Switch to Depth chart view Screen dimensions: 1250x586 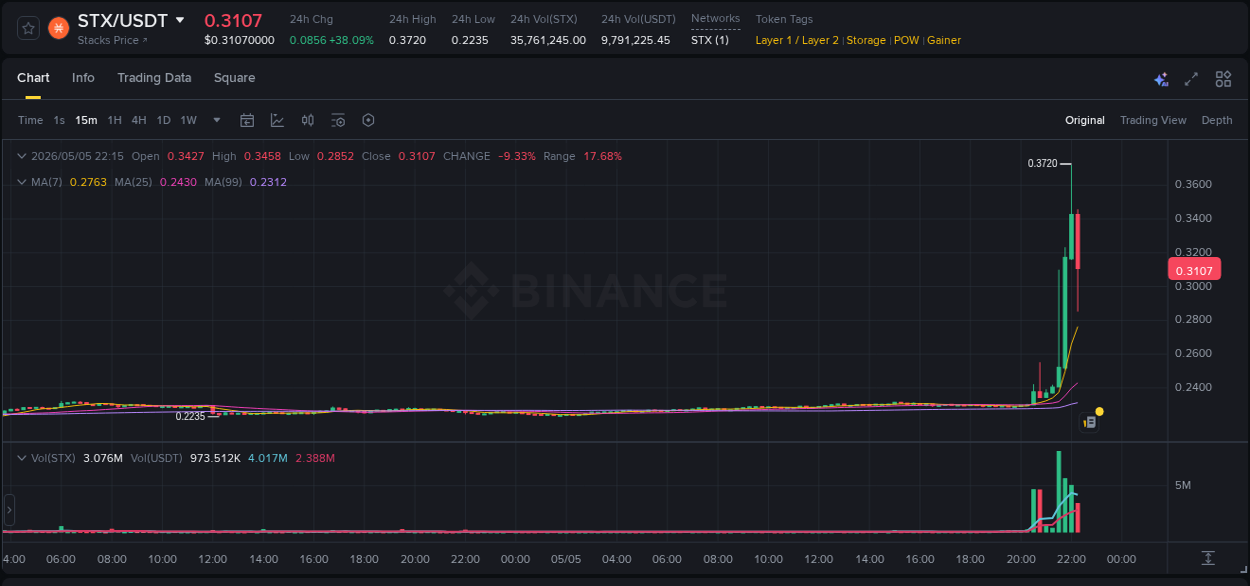[x=1217, y=120]
